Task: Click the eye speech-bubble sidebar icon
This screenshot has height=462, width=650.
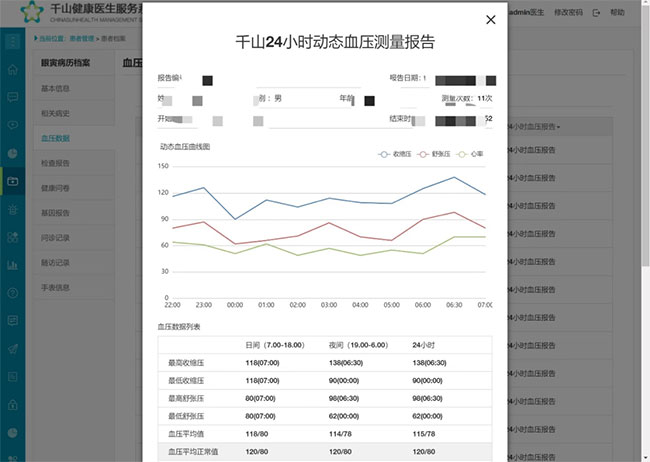Action: [12, 125]
